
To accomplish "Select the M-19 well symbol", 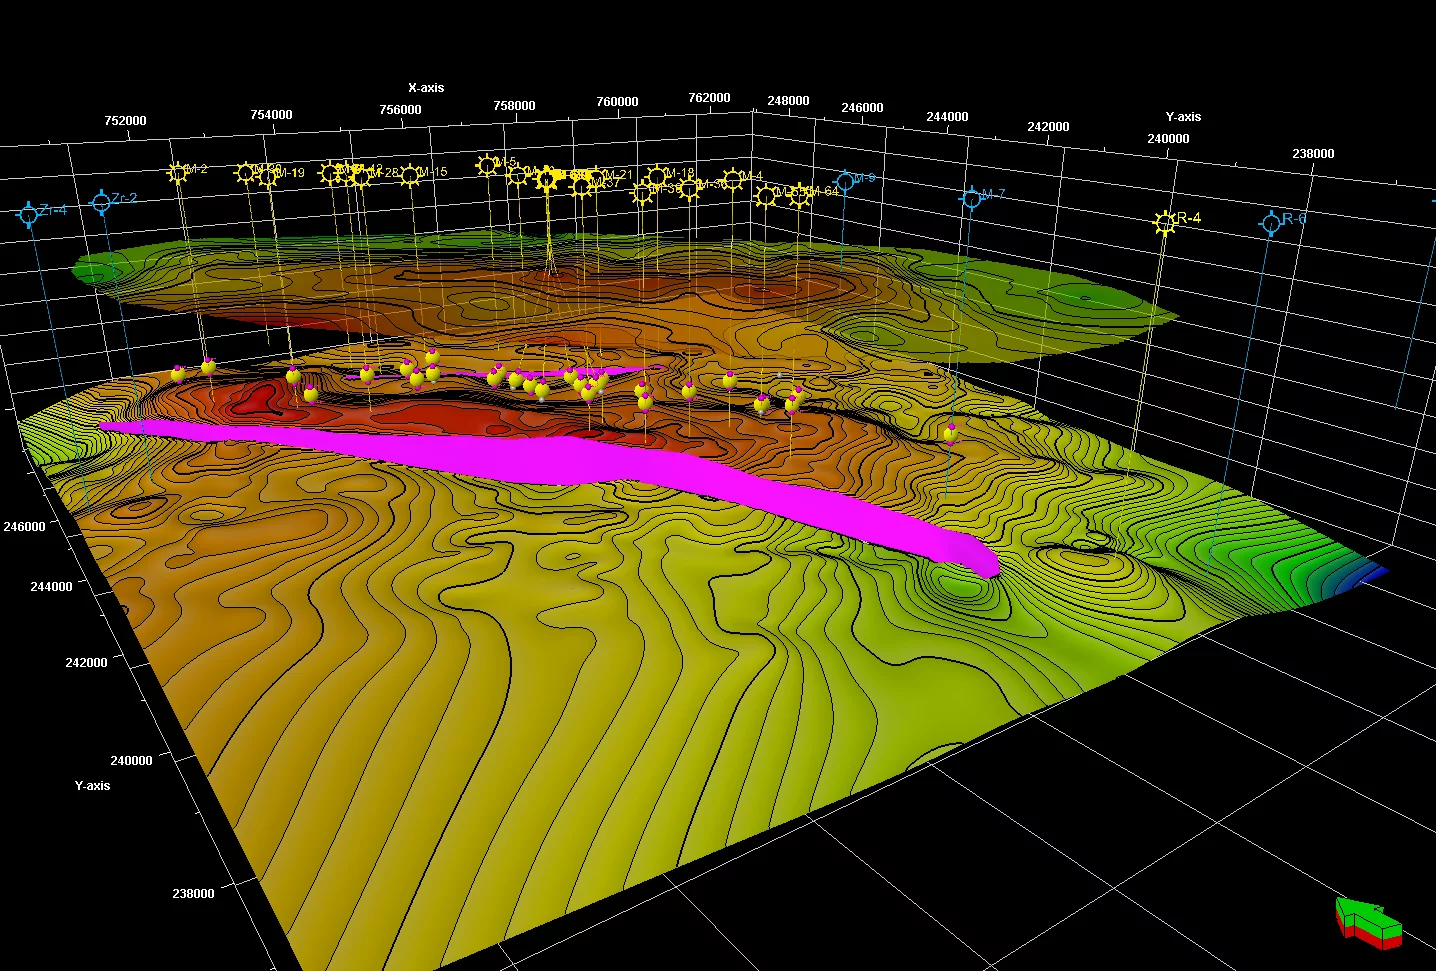I will 267,176.
